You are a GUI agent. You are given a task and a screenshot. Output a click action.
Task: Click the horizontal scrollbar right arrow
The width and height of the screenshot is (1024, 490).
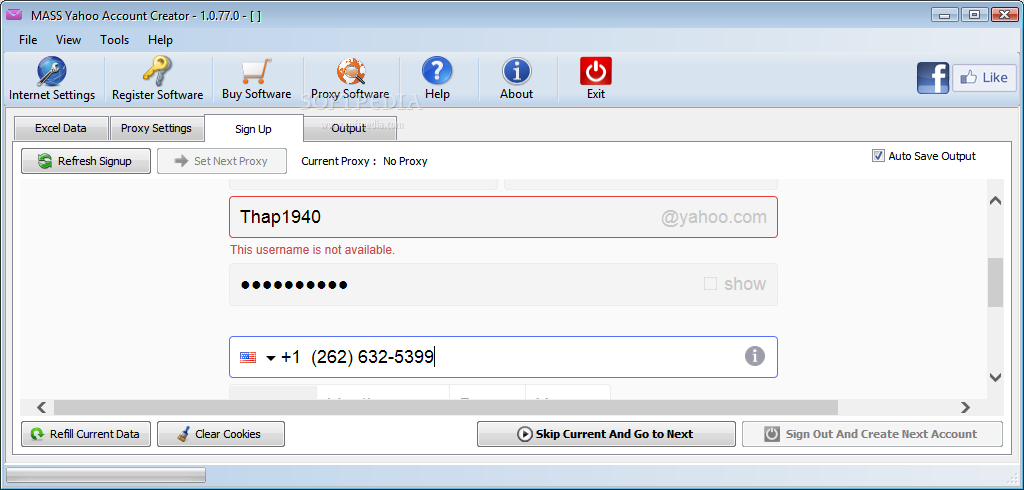coord(965,408)
